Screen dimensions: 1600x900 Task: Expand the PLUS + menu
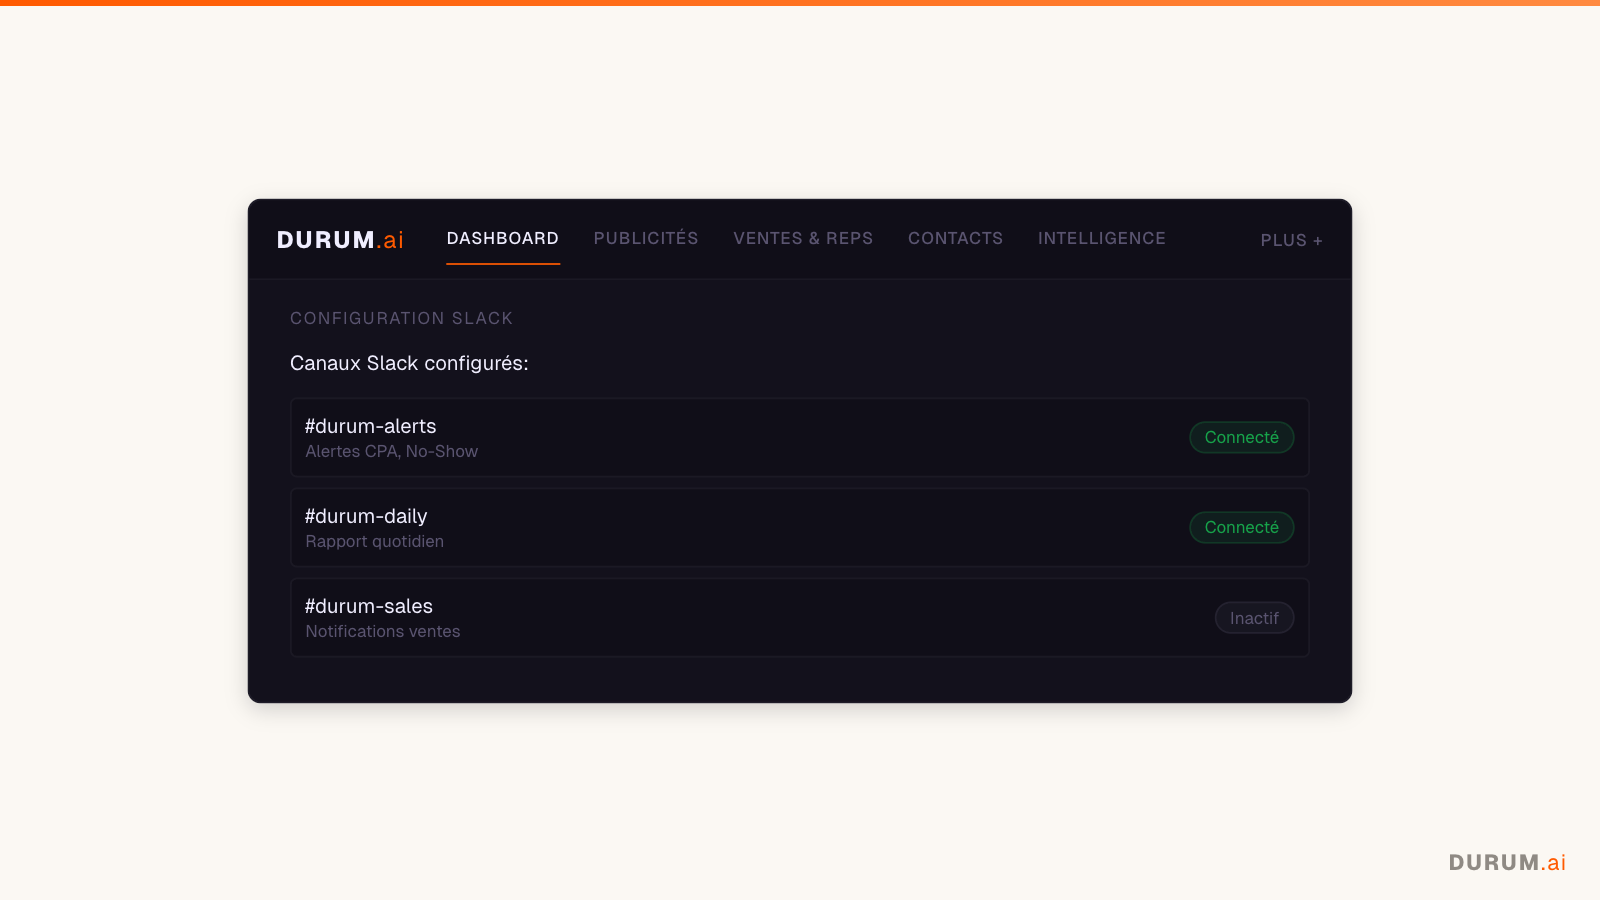coord(1290,240)
